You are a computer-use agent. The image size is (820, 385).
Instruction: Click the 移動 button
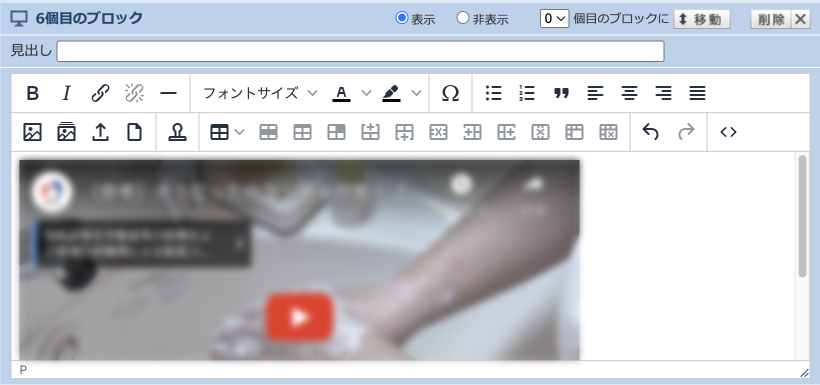click(x=702, y=19)
